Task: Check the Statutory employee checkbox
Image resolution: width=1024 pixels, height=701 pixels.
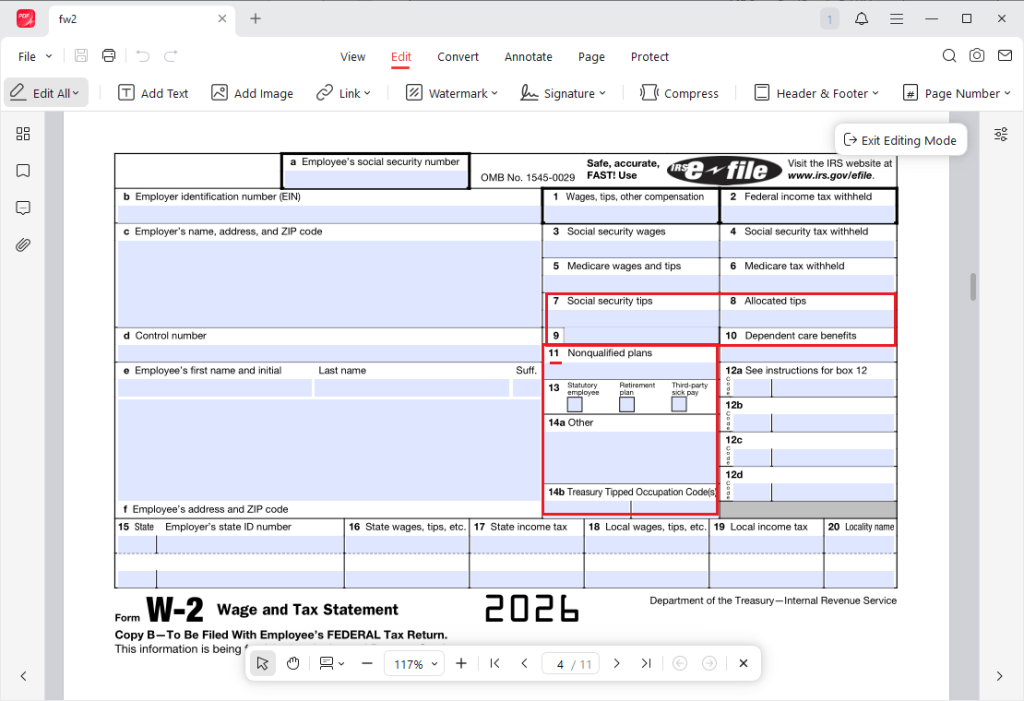Action: click(575, 404)
